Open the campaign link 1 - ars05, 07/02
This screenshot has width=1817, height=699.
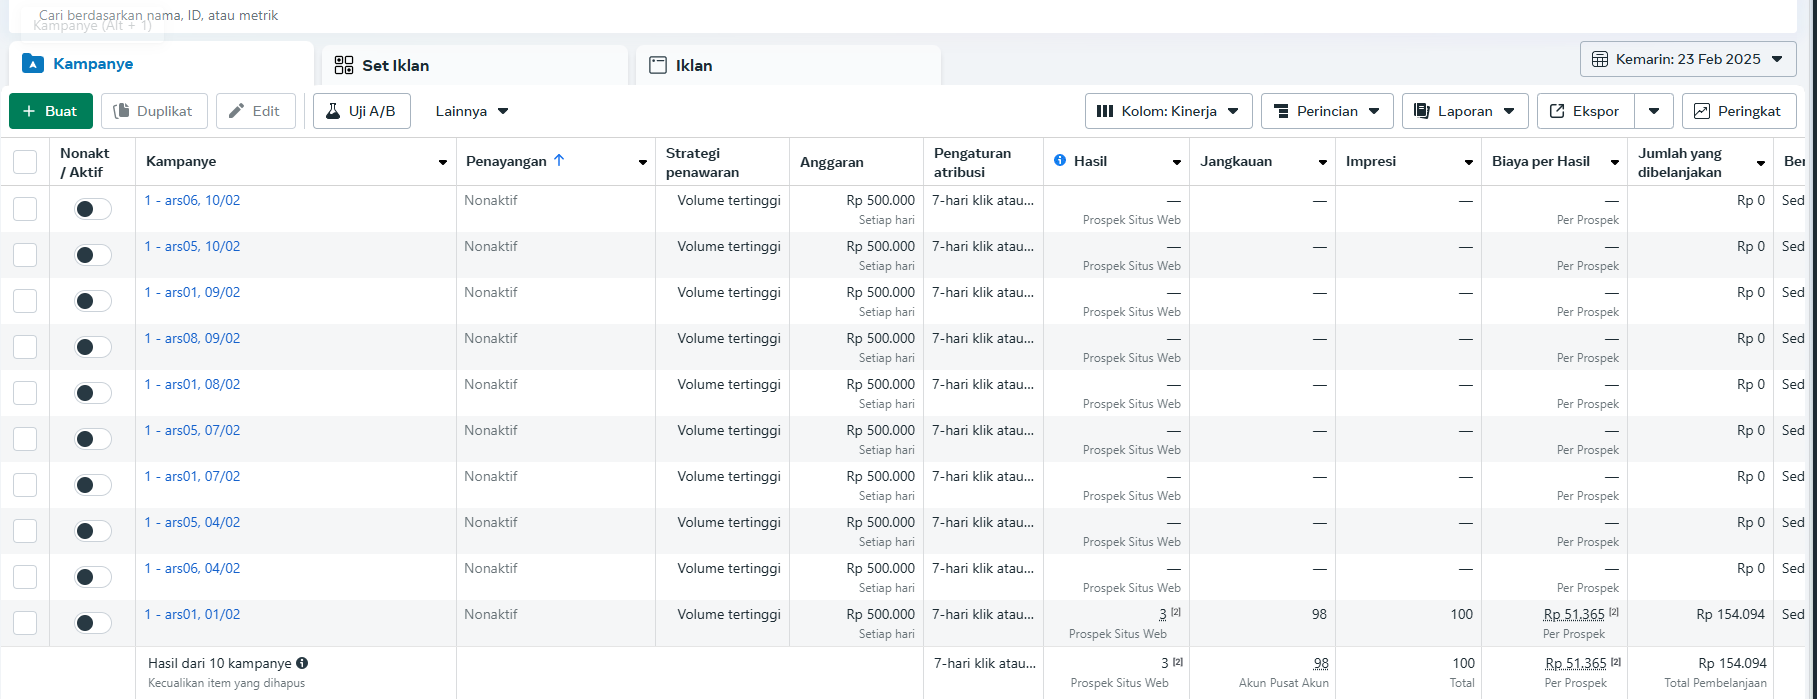(192, 430)
